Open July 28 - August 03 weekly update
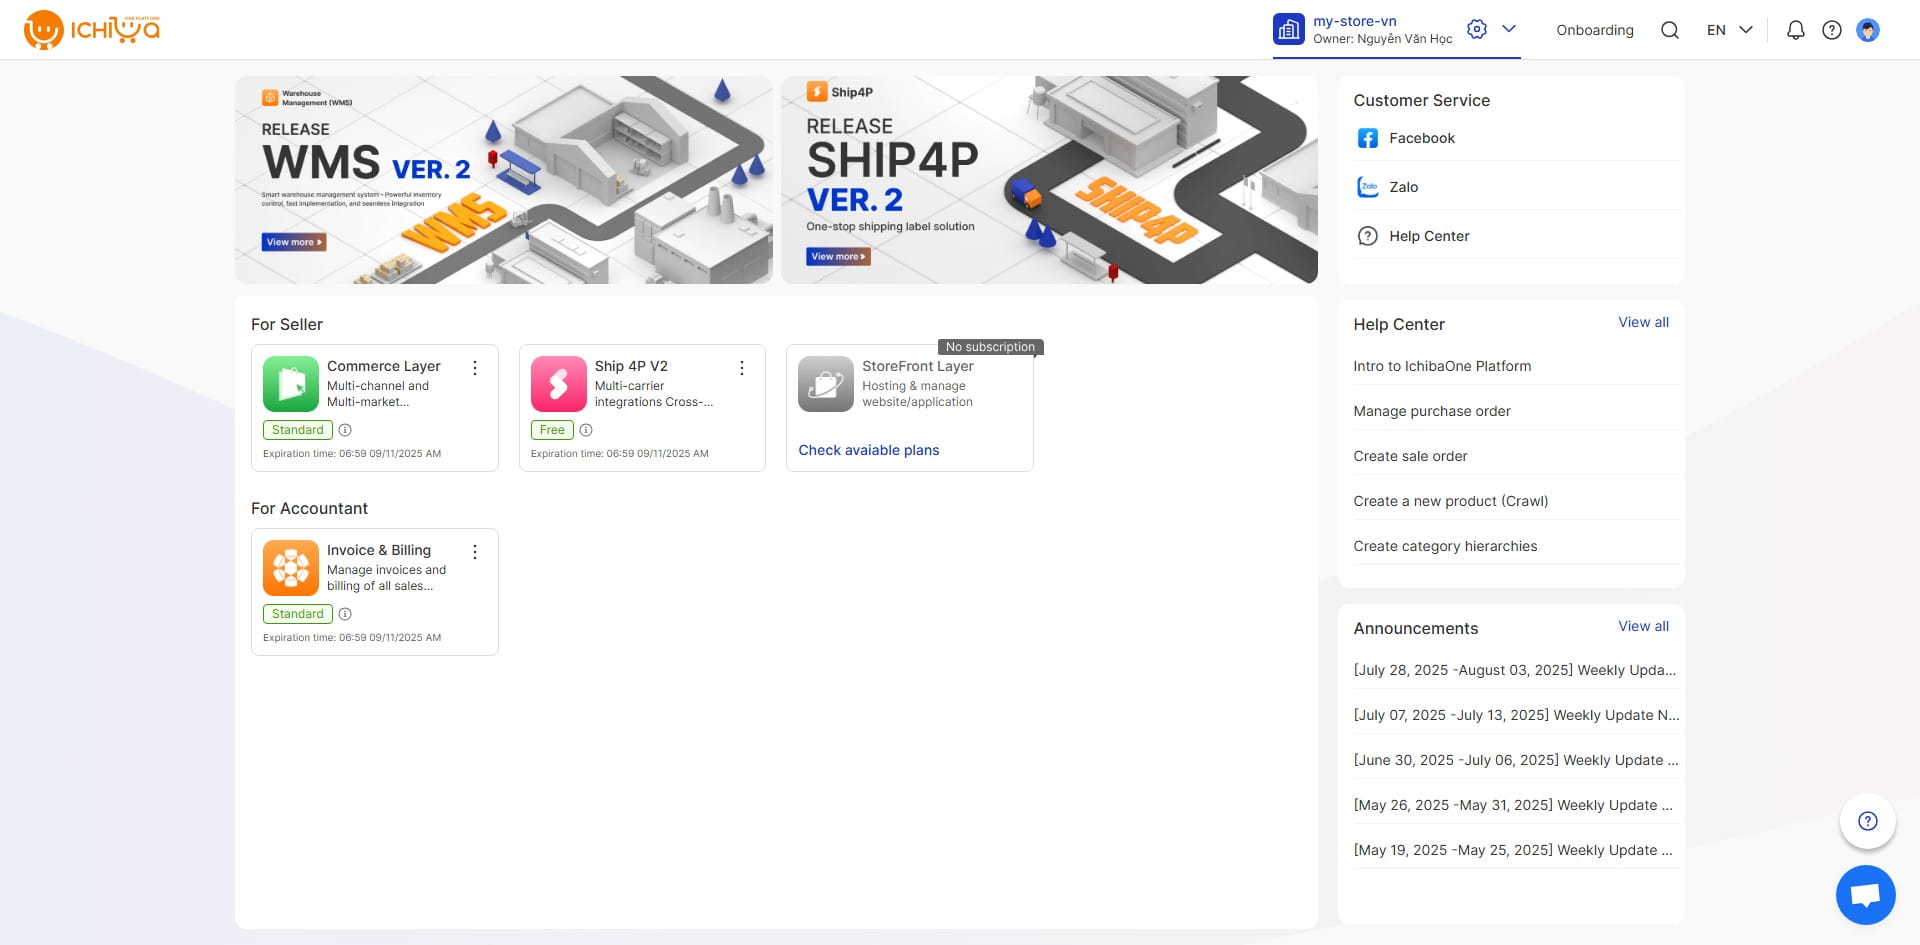Screen dimensions: 1920x945 point(1516,670)
